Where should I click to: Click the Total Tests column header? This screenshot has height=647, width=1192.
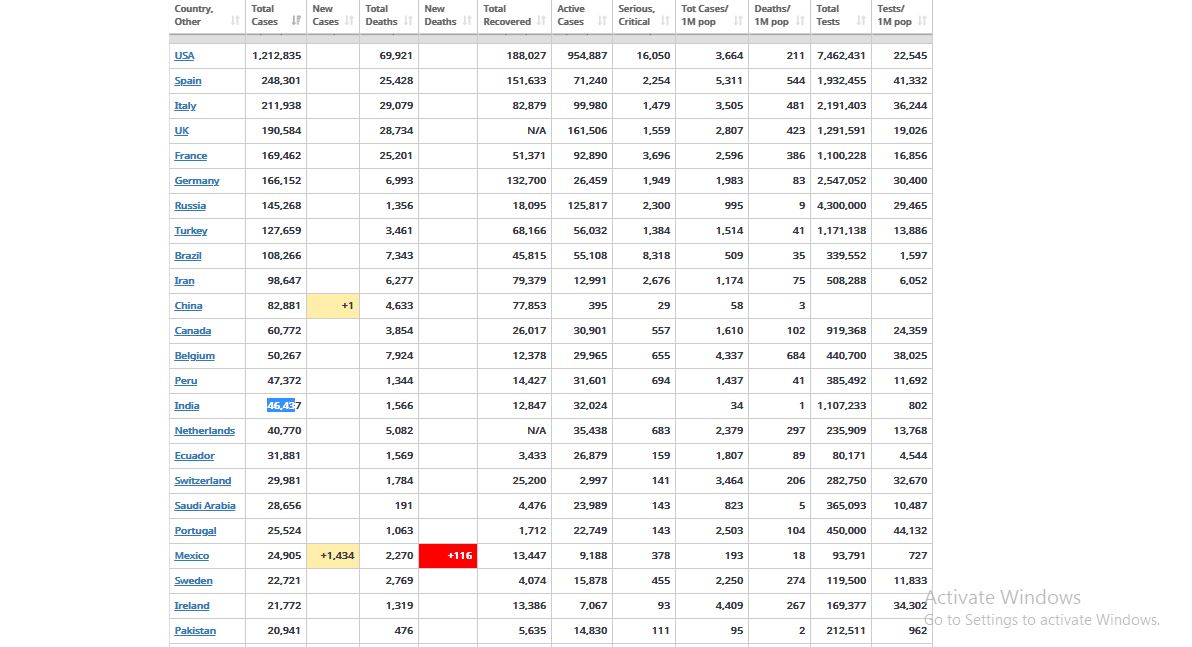click(828, 15)
